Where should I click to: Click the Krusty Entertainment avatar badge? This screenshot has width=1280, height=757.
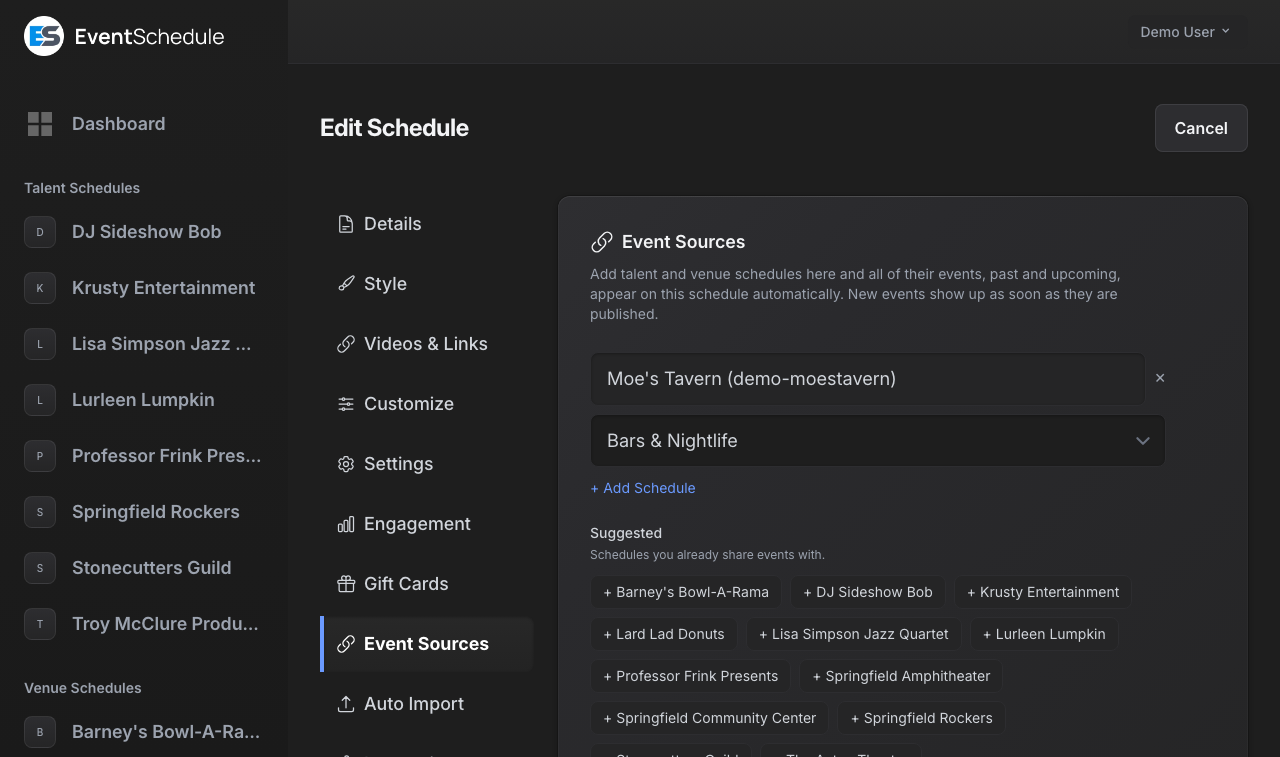(x=40, y=288)
